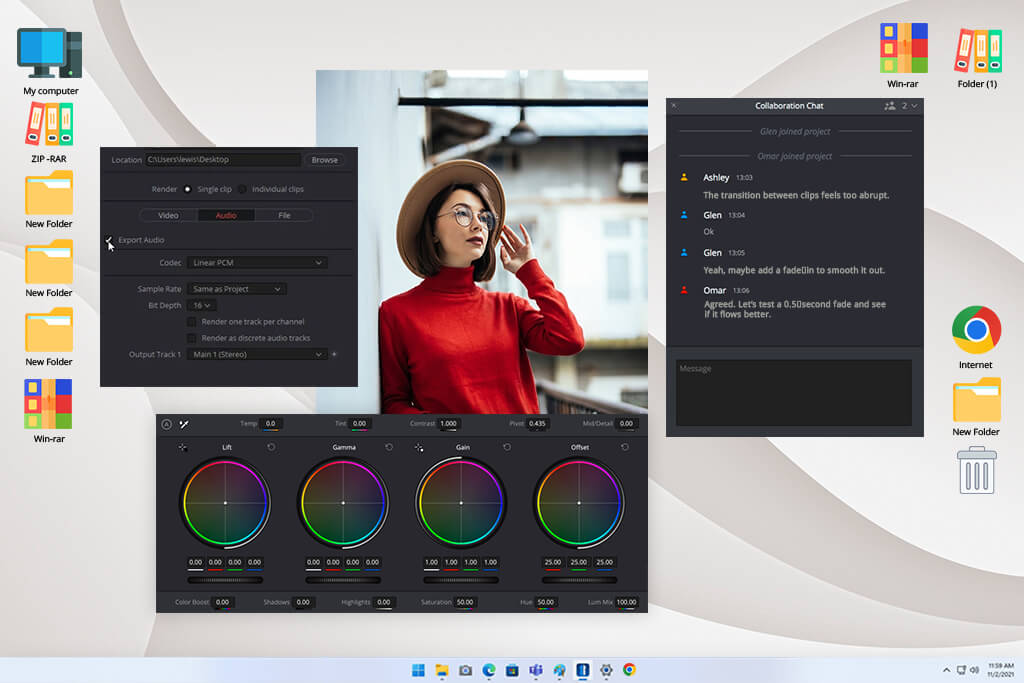Open Microsoft Teams from the taskbar
Screen dimensions: 1024x683
[536, 670]
